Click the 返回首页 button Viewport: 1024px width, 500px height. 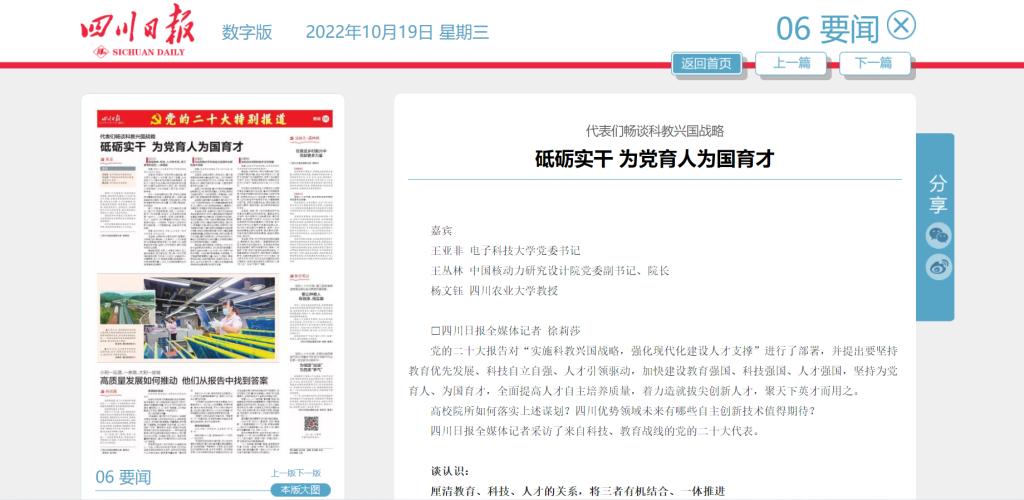pos(706,63)
